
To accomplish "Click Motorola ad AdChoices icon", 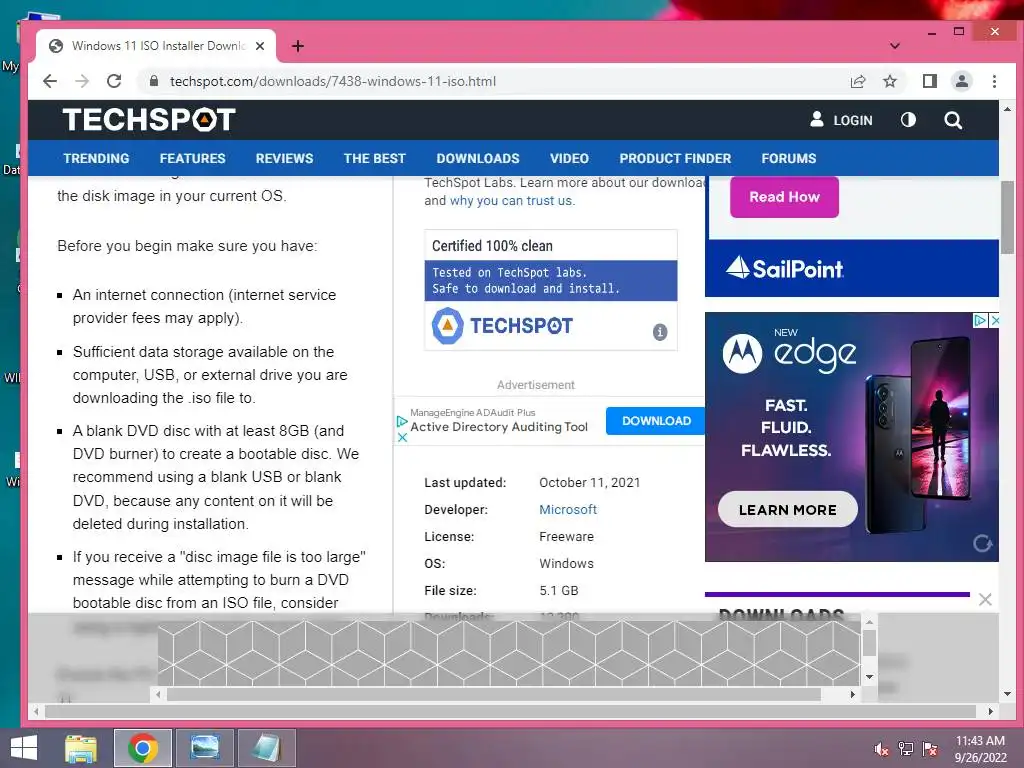I will pyautogui.click(x=980, y=320).
